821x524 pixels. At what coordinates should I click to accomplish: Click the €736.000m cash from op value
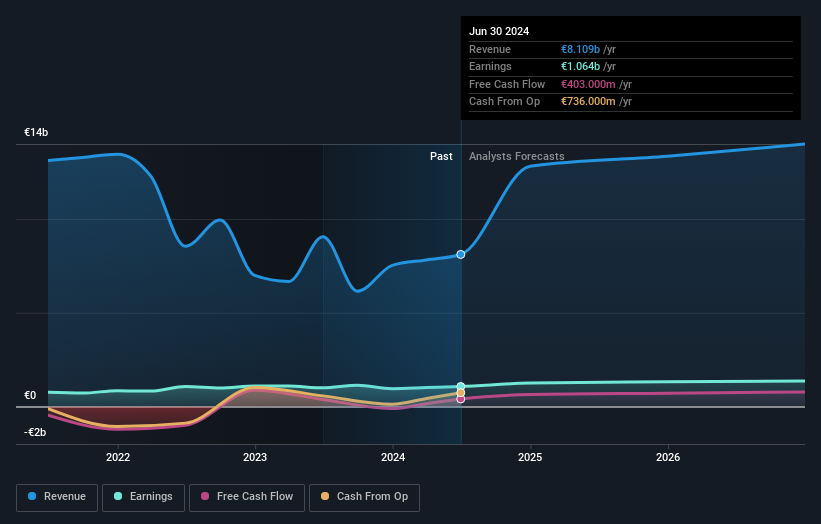coord(588,102)
